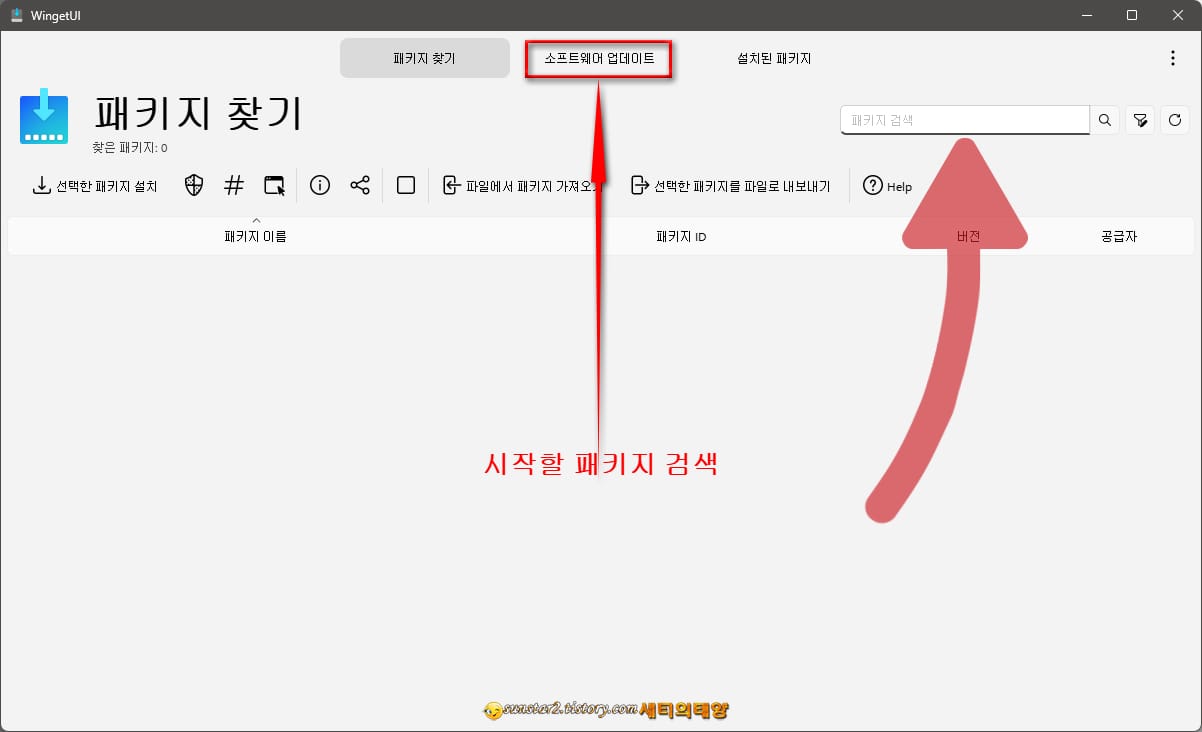1202x732 pixels.
Task: Reload package sources with the refresh icon
Action: click(1175, 119)
